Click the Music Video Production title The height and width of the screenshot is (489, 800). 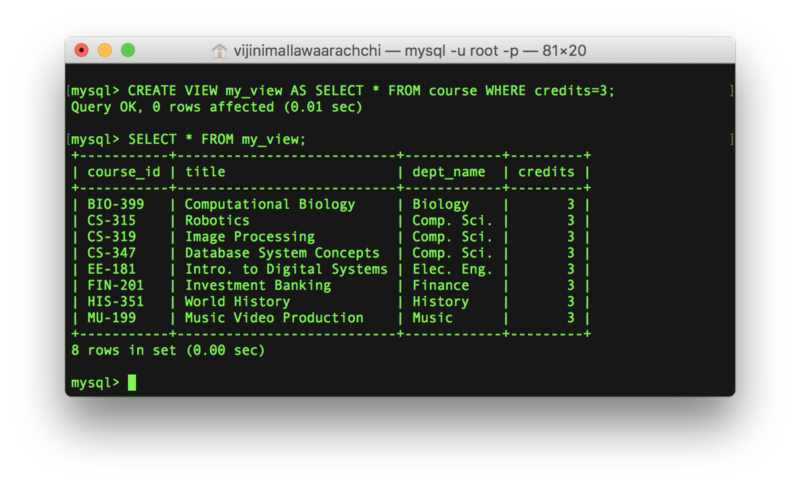[274, 318]
